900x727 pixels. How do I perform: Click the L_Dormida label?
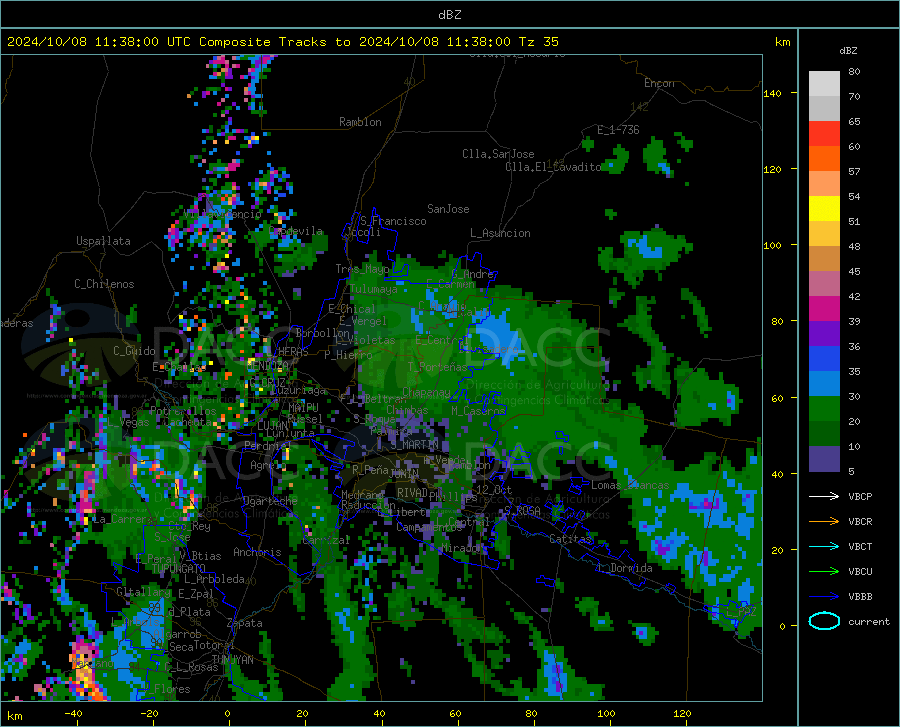tap(624, 568)
